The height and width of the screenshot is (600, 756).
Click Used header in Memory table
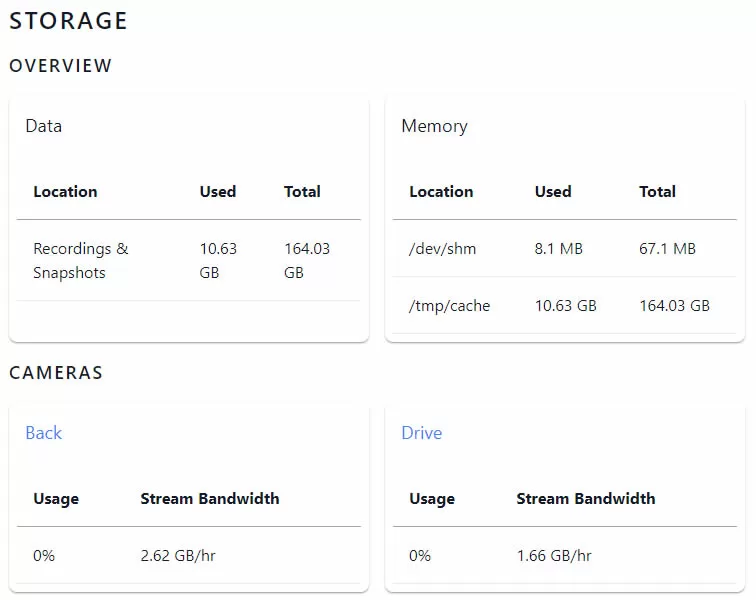click(553, 191)
